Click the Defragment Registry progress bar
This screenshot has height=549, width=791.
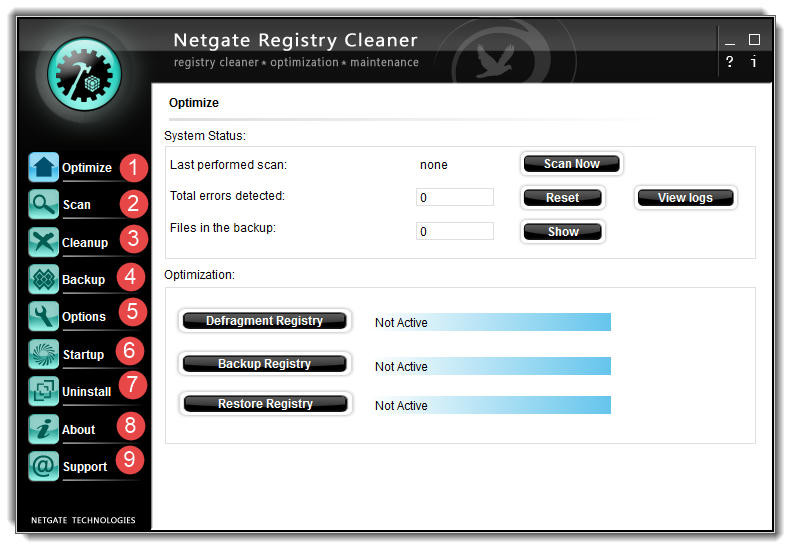pos(492,322)
